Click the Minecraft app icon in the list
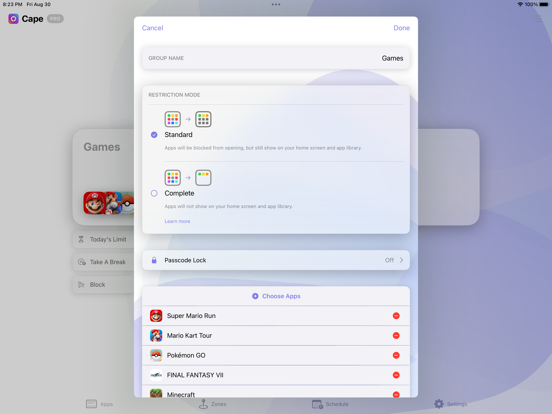 point(156,393)
